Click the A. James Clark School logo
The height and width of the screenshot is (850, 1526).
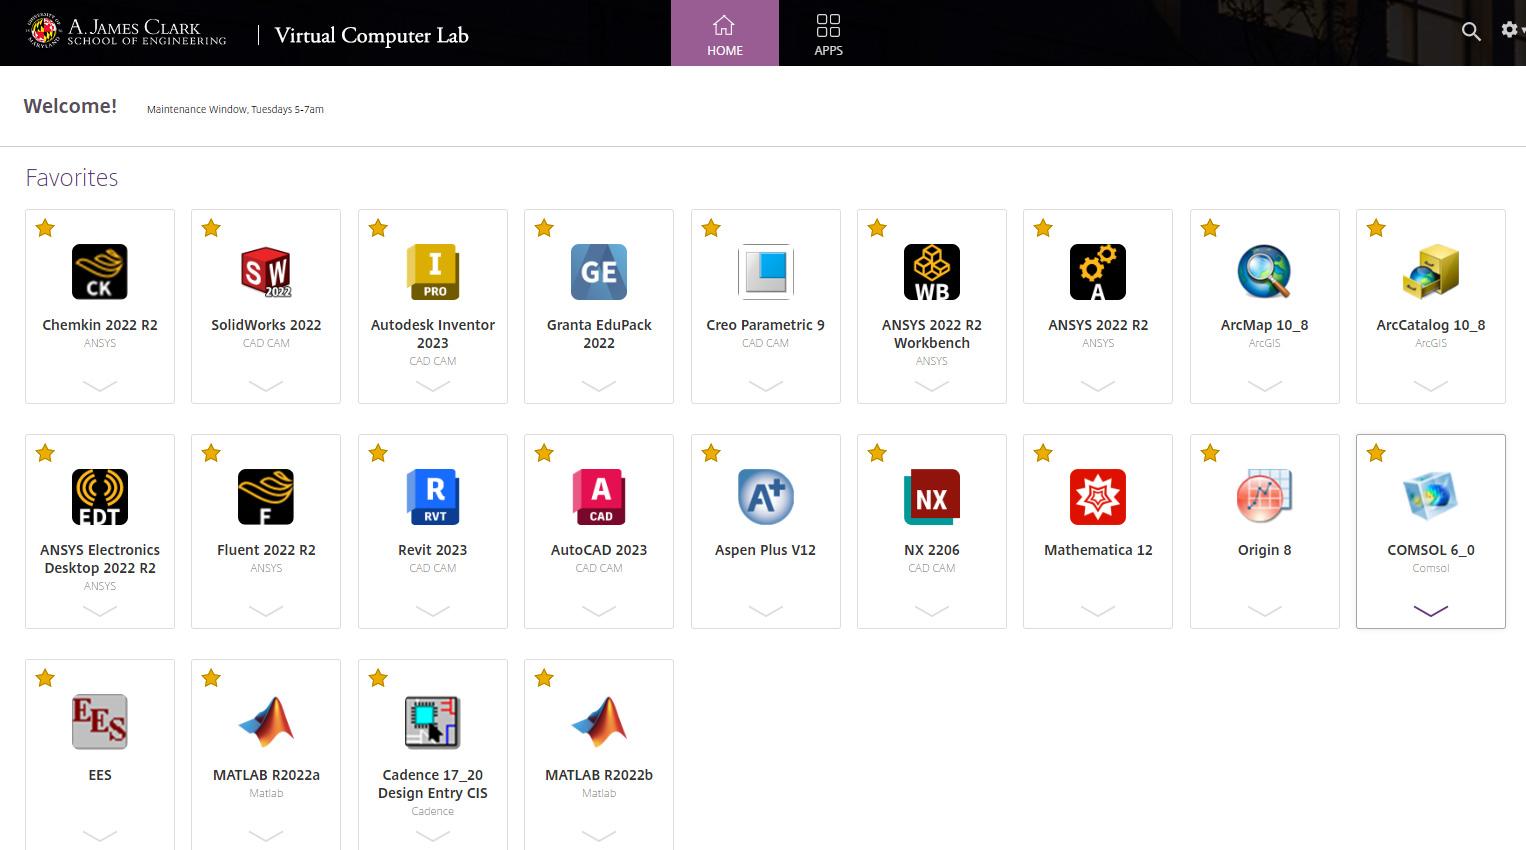(x=127, y=32)
